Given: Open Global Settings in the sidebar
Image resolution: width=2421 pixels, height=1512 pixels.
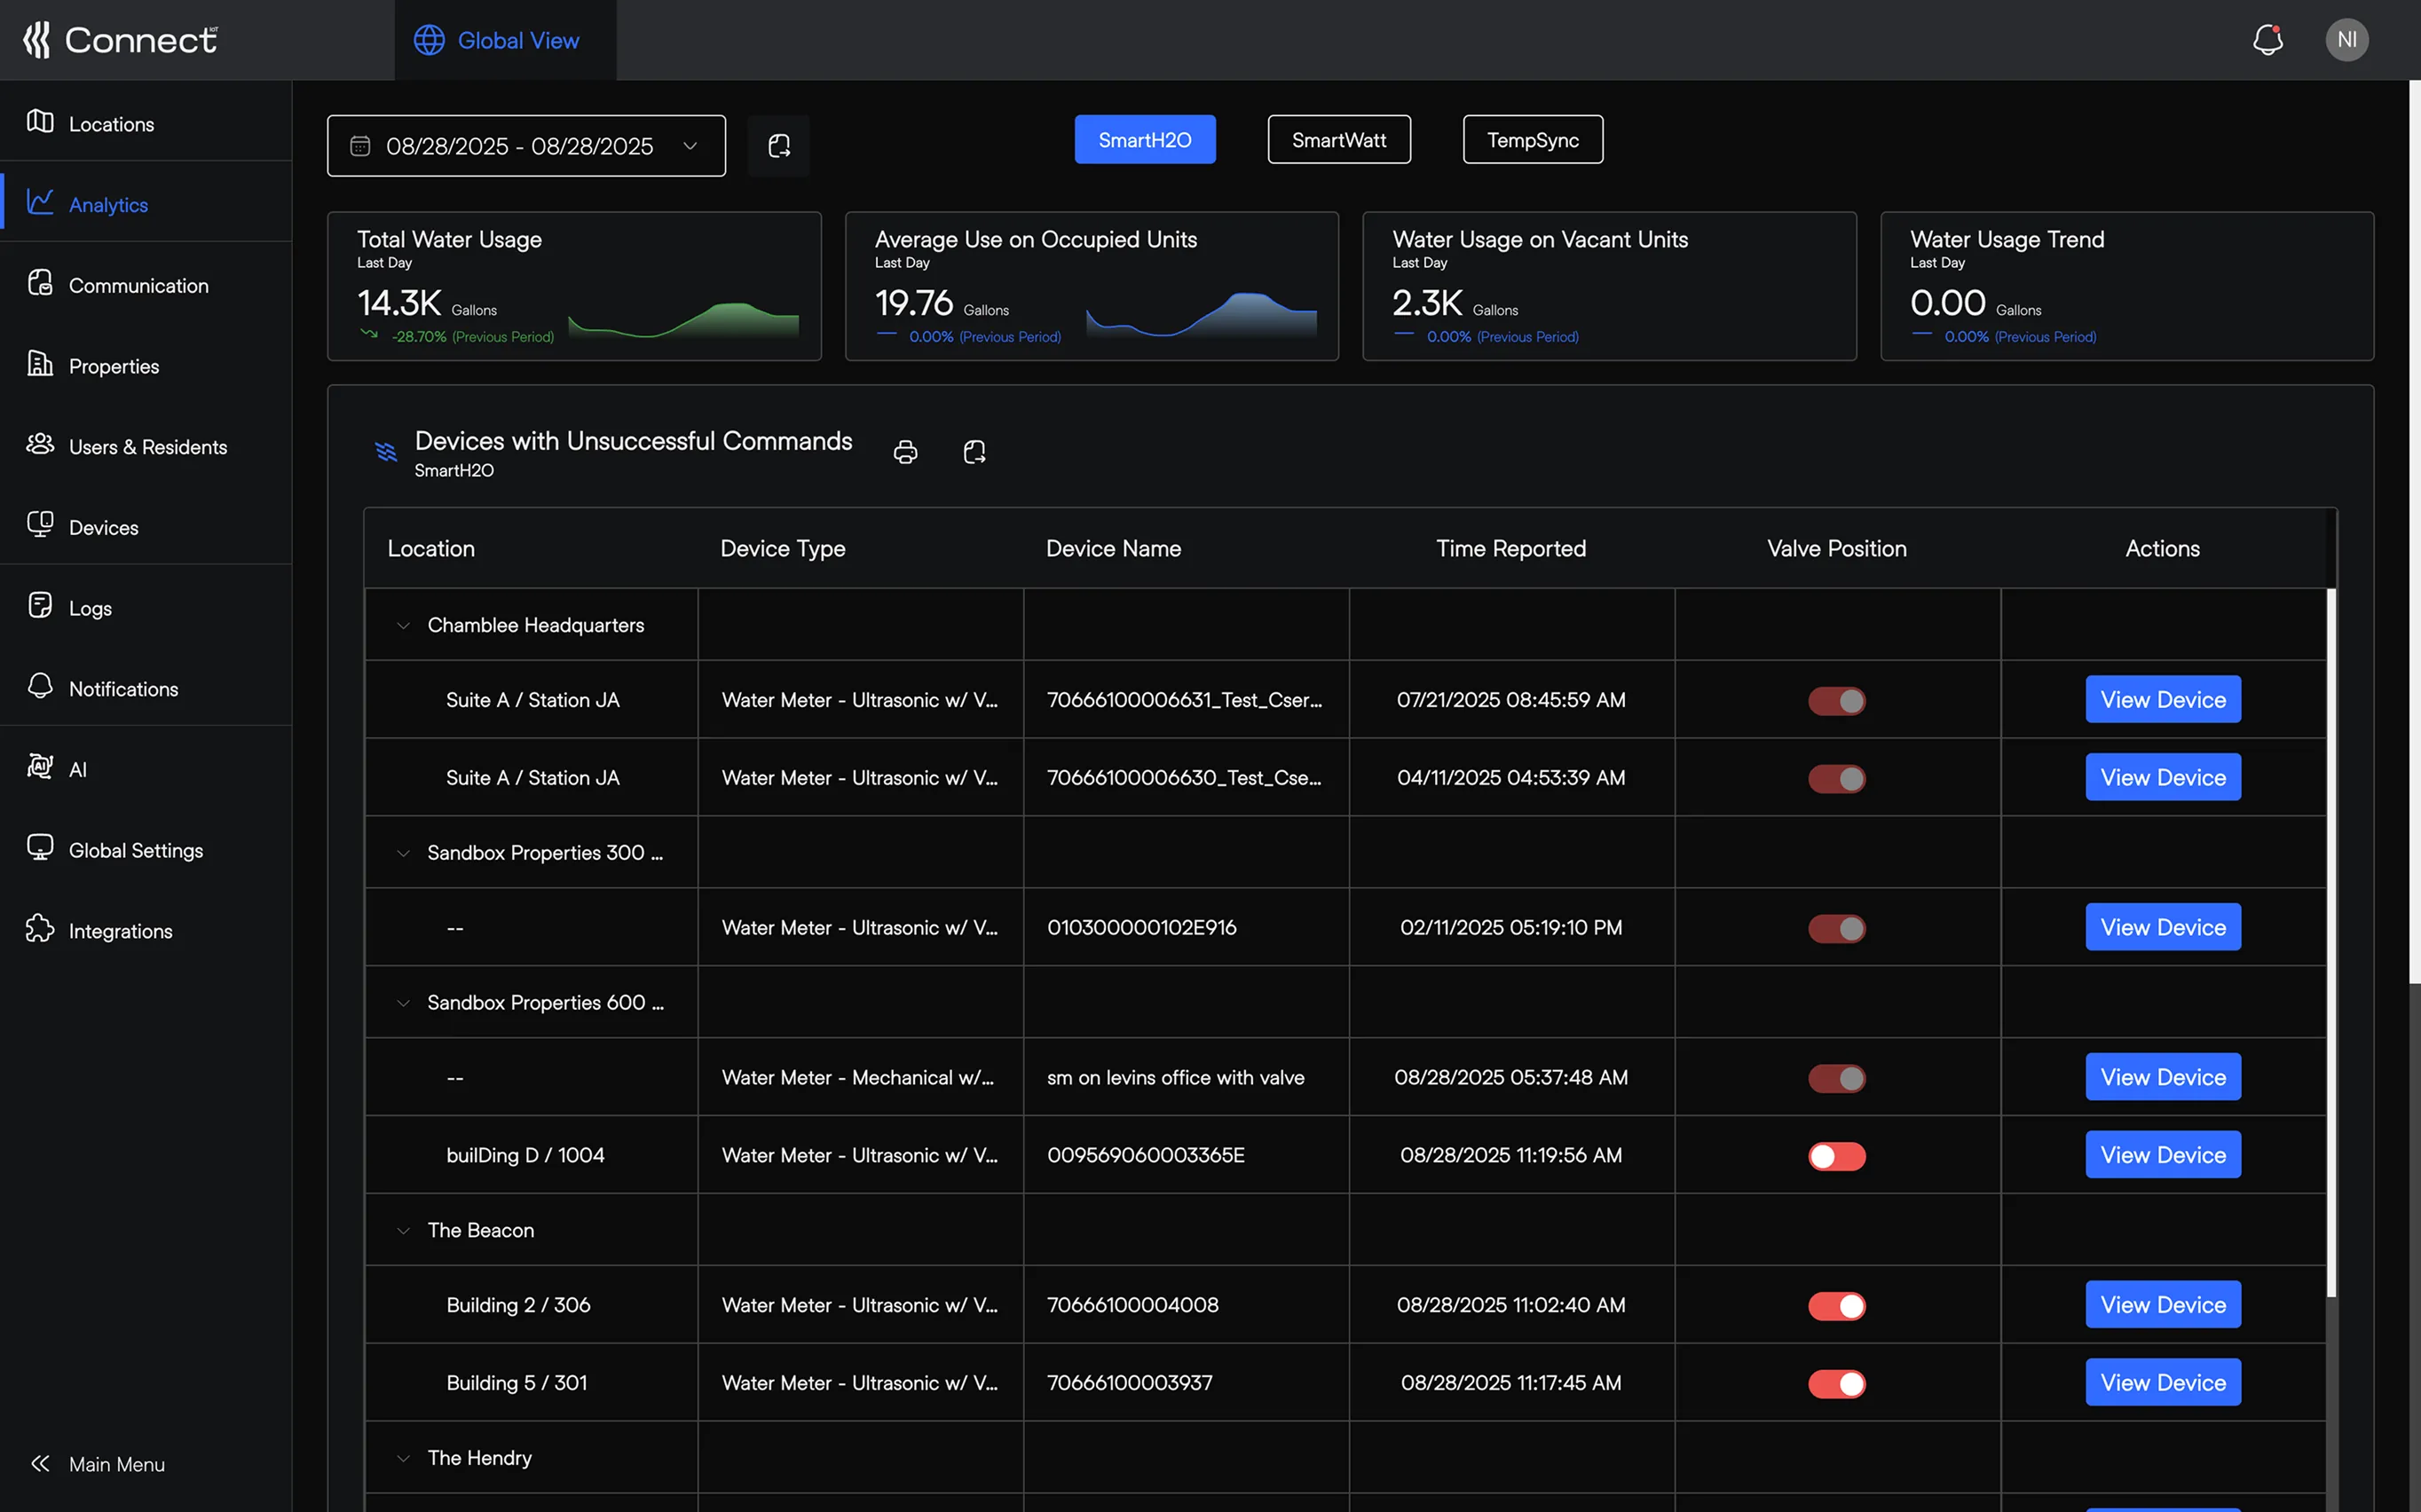Looking at the screenshot, I should (x=135, y=850).
